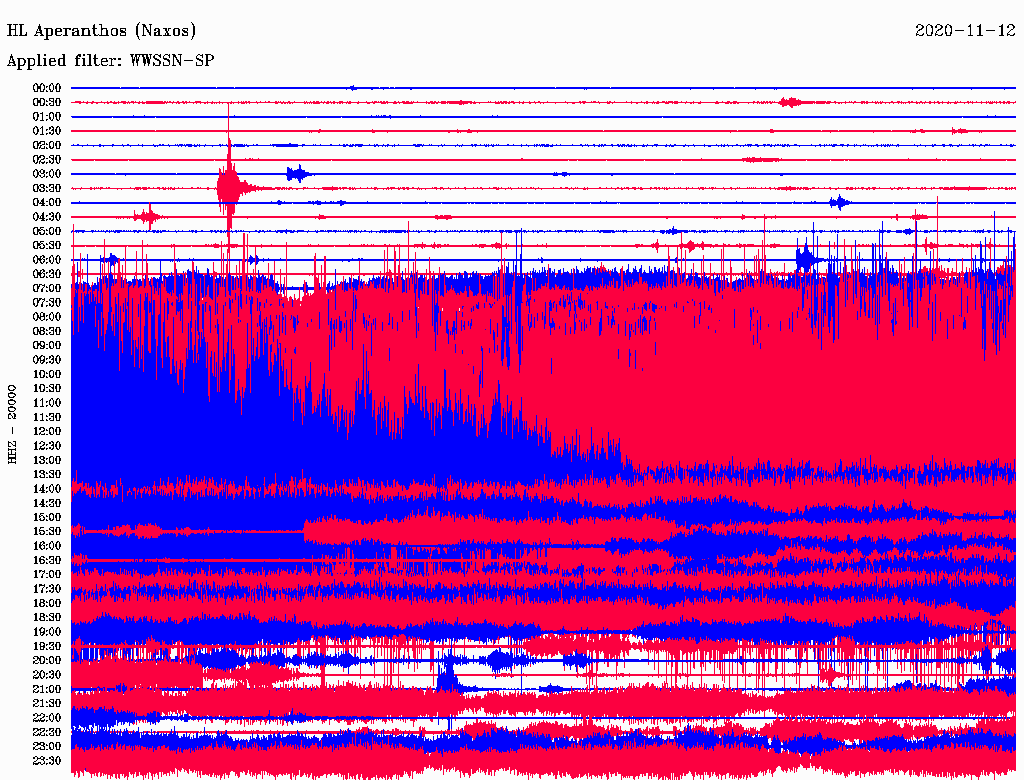Viewport: 1024px width, 780px height.
Task: Select the 01:30 time label
Action: (x=47, y=131)
